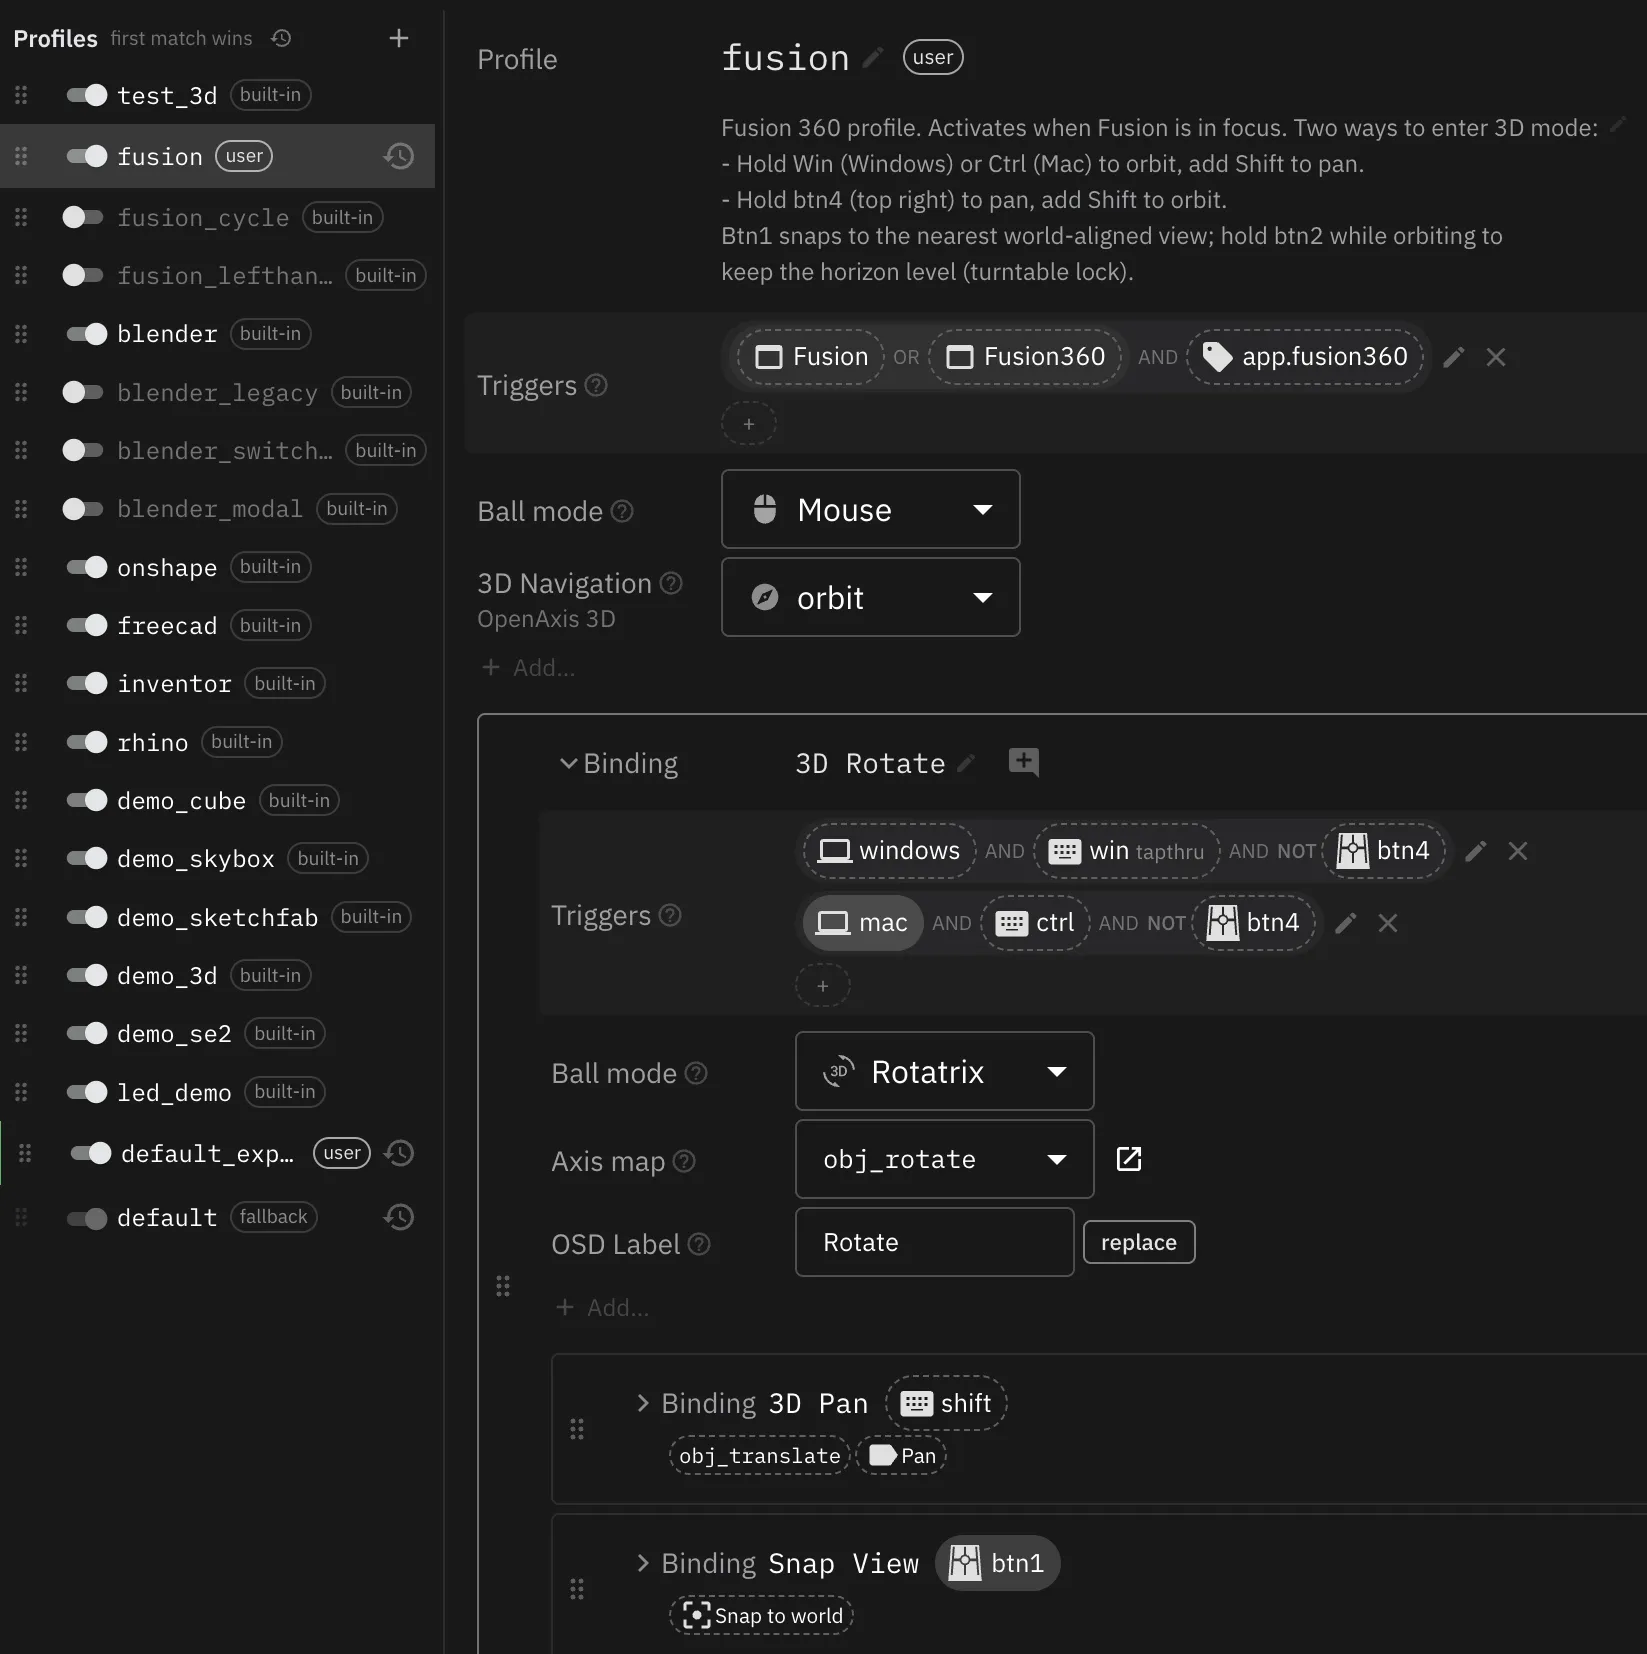Expand the Snap View binding
Viewport: 1647px width, 1654px height.
(x=643, y=1563)
